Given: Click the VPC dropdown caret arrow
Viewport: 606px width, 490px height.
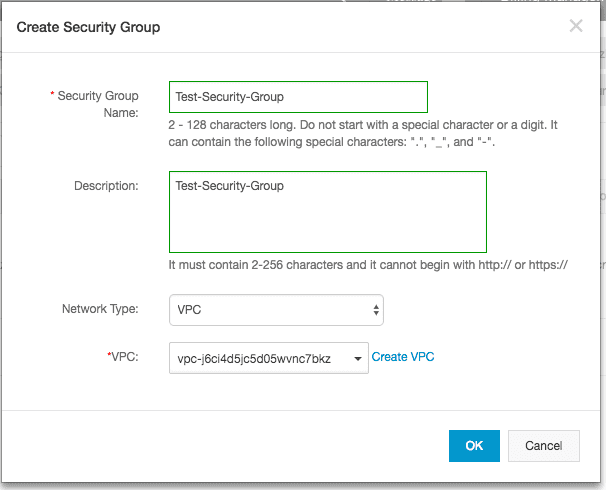Looking at the screenshot, I should click(358, 359).
